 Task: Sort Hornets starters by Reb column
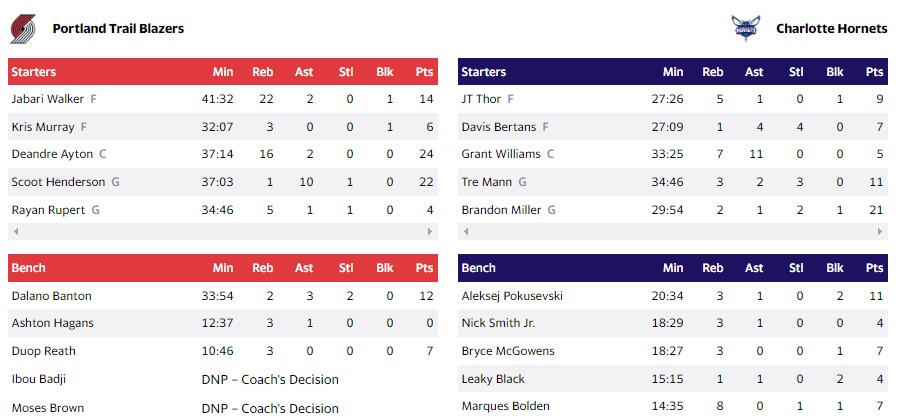(713, 72)
